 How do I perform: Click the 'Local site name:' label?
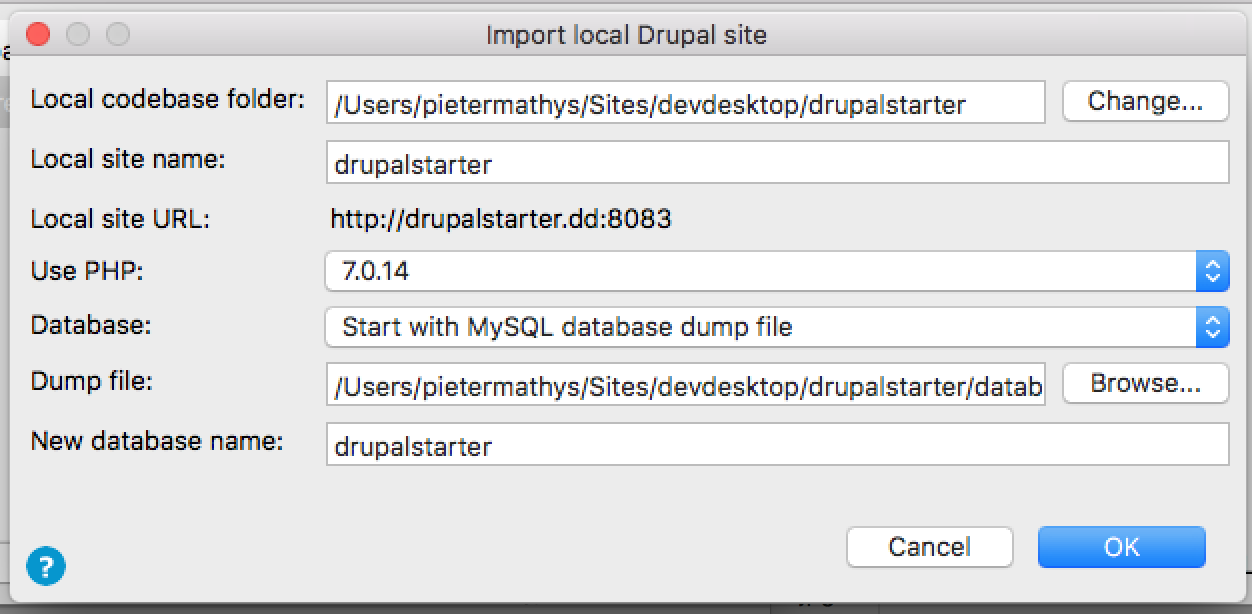coord(128,160)
